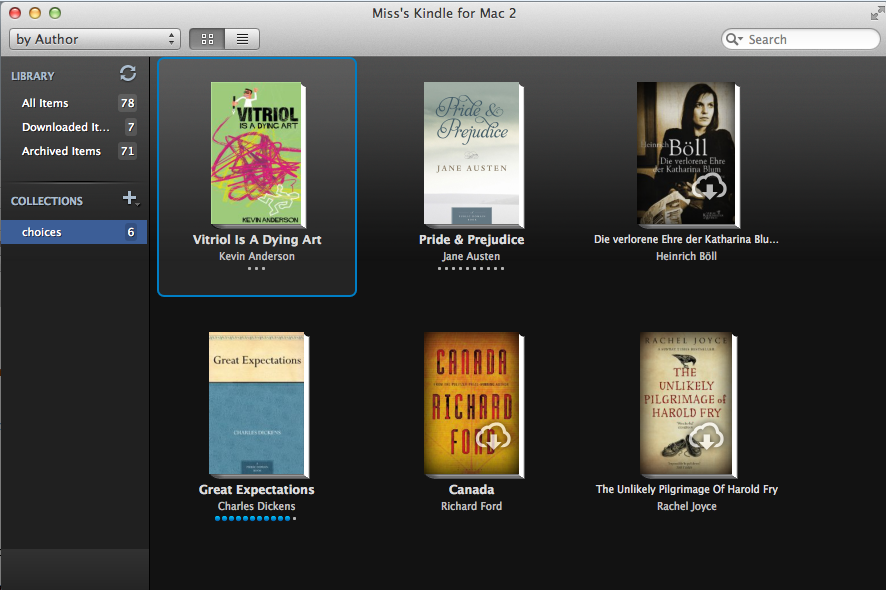The height and width of the screenshot is (590, 886).
Task: Click author name 'Richard Ford'
Action: point(471,506)
